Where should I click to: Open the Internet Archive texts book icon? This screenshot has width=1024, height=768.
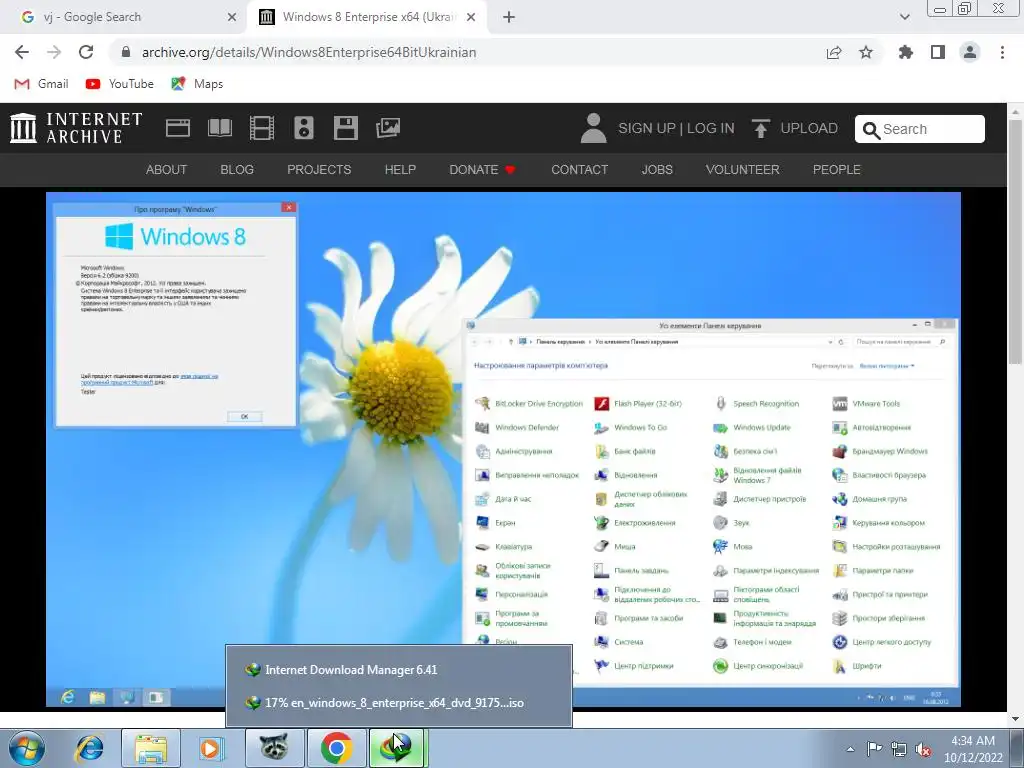[220, 128]
